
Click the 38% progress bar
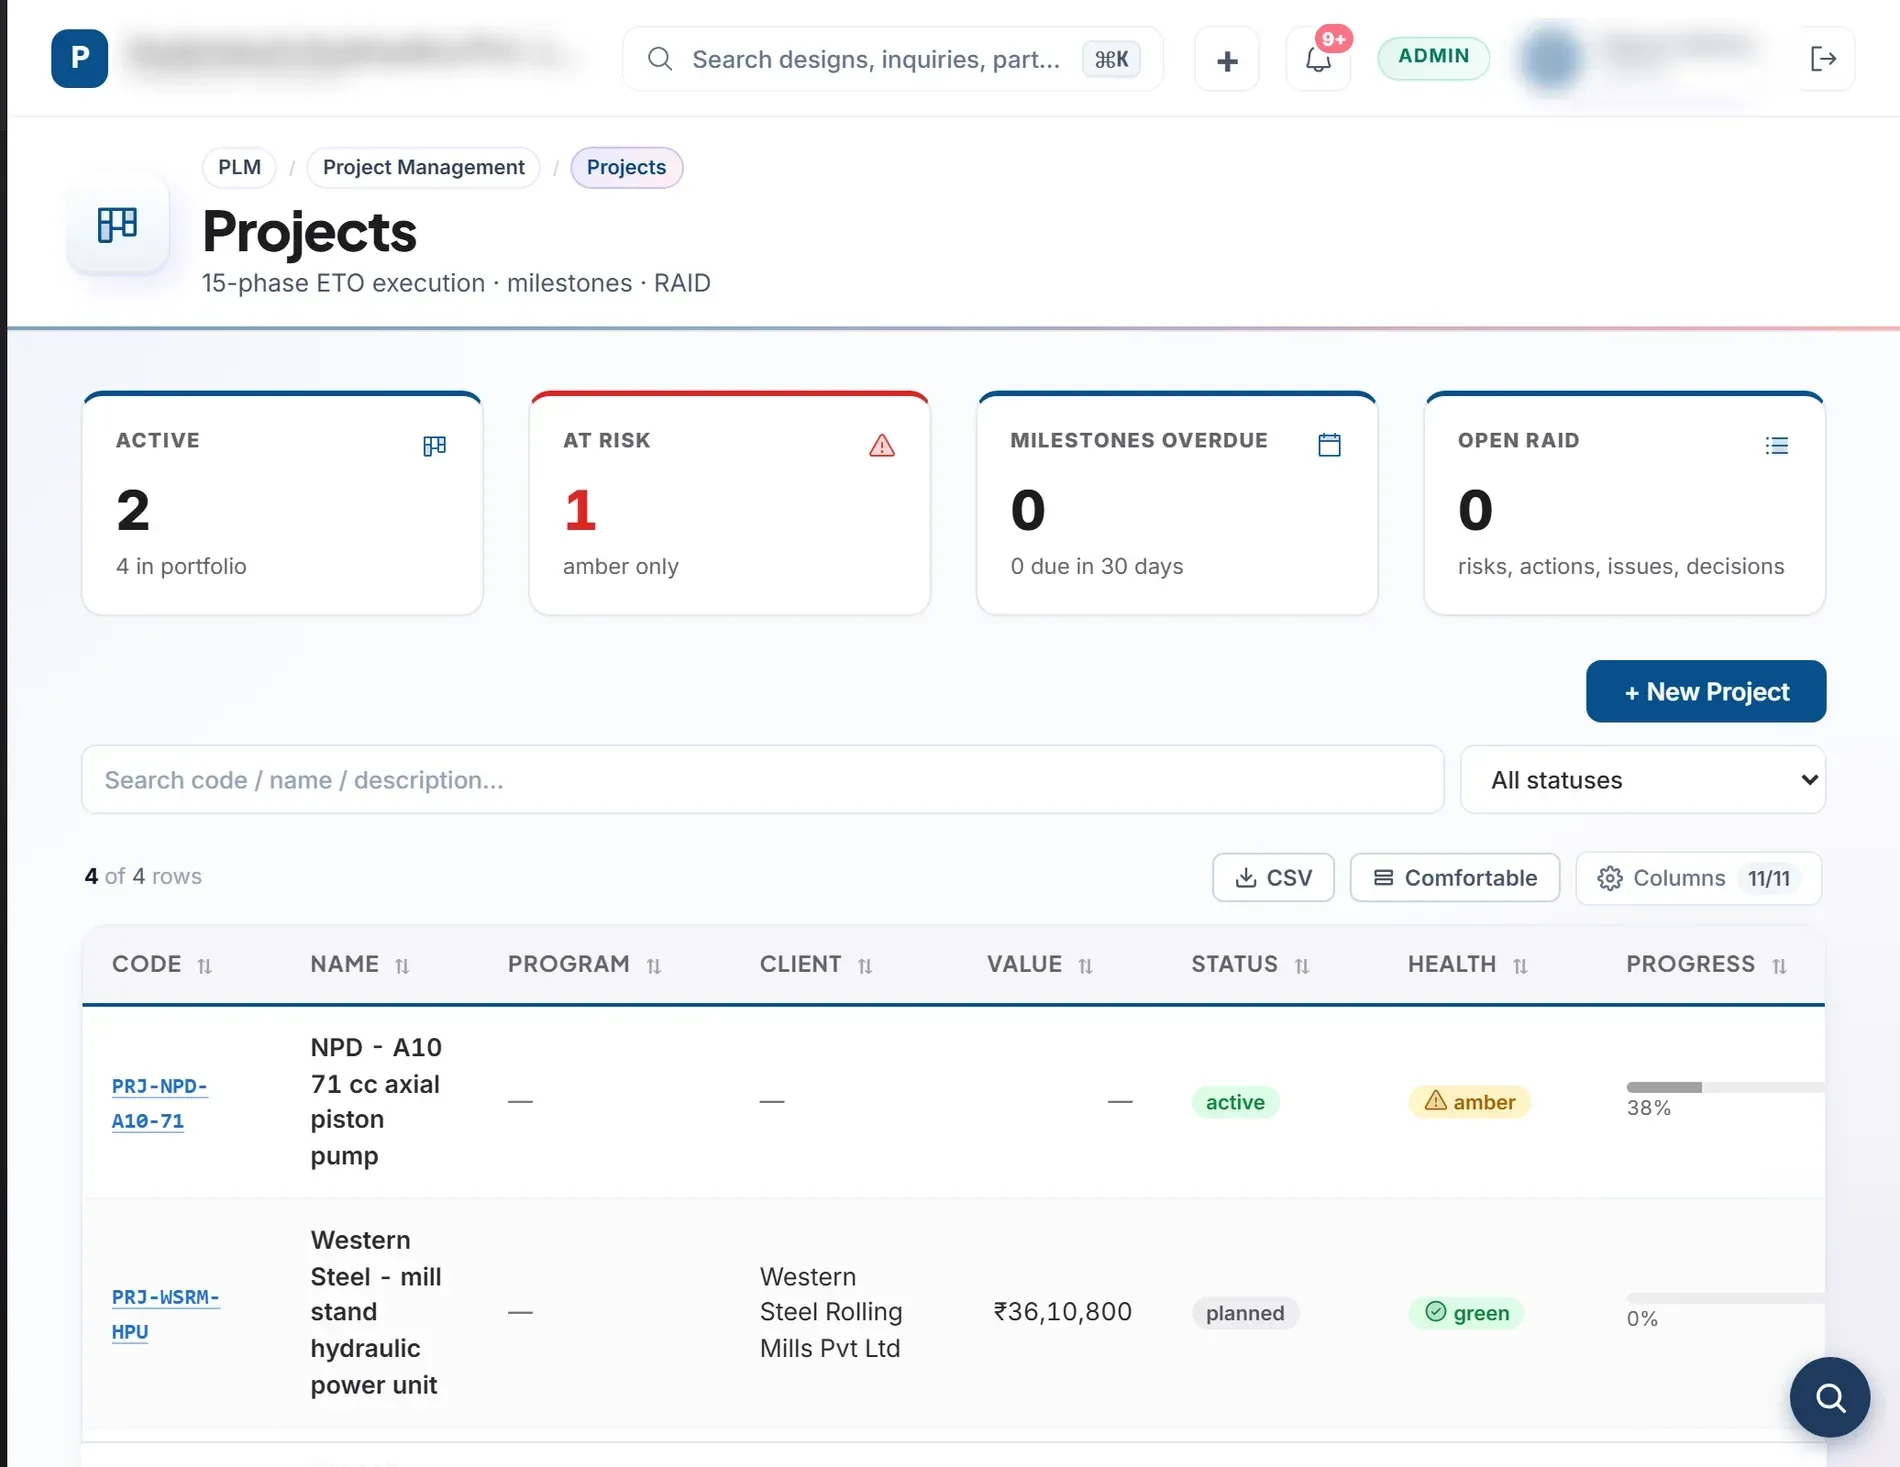1725,1087
